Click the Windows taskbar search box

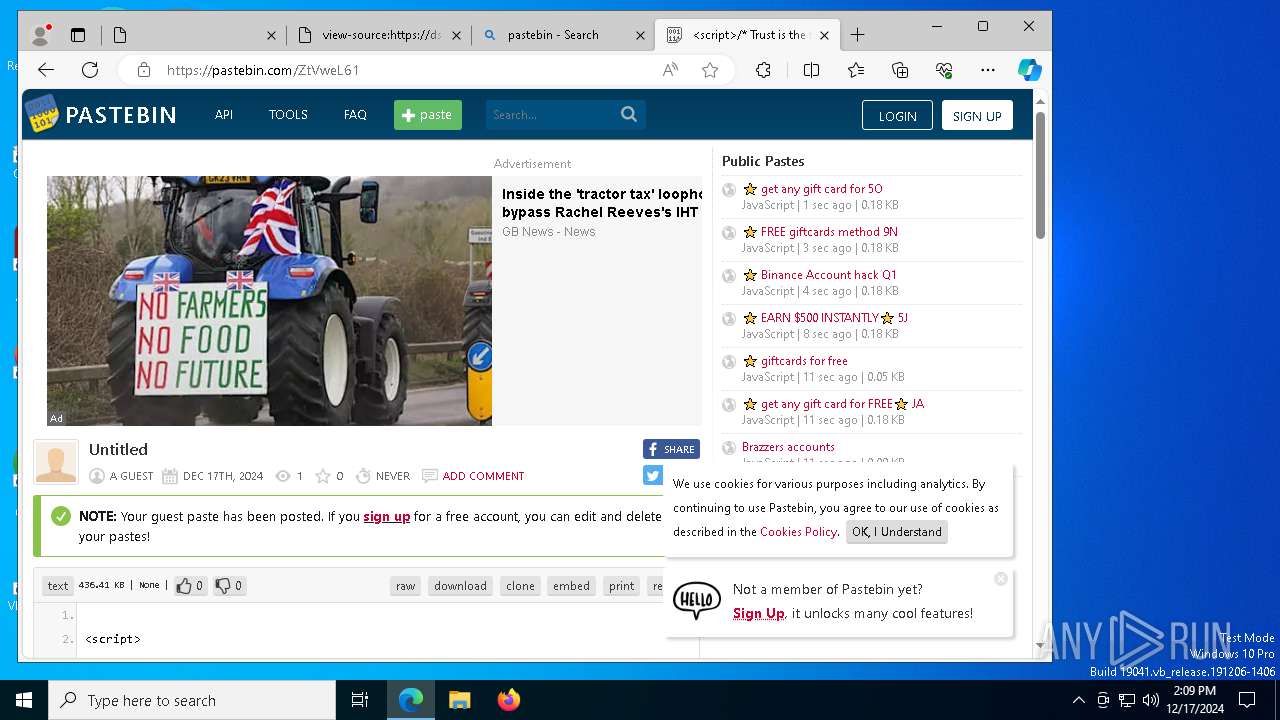pyautogui.click(x=192, y=700)
